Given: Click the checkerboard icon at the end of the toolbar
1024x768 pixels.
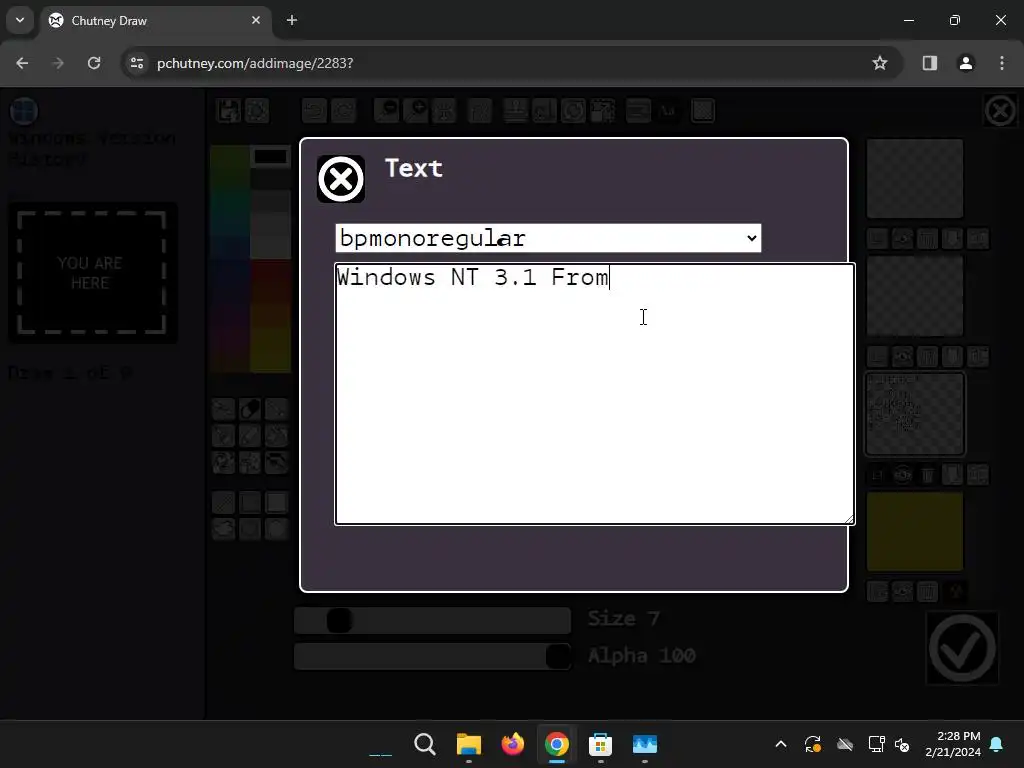Looking at the screenshot, I should tap(703, 110).
